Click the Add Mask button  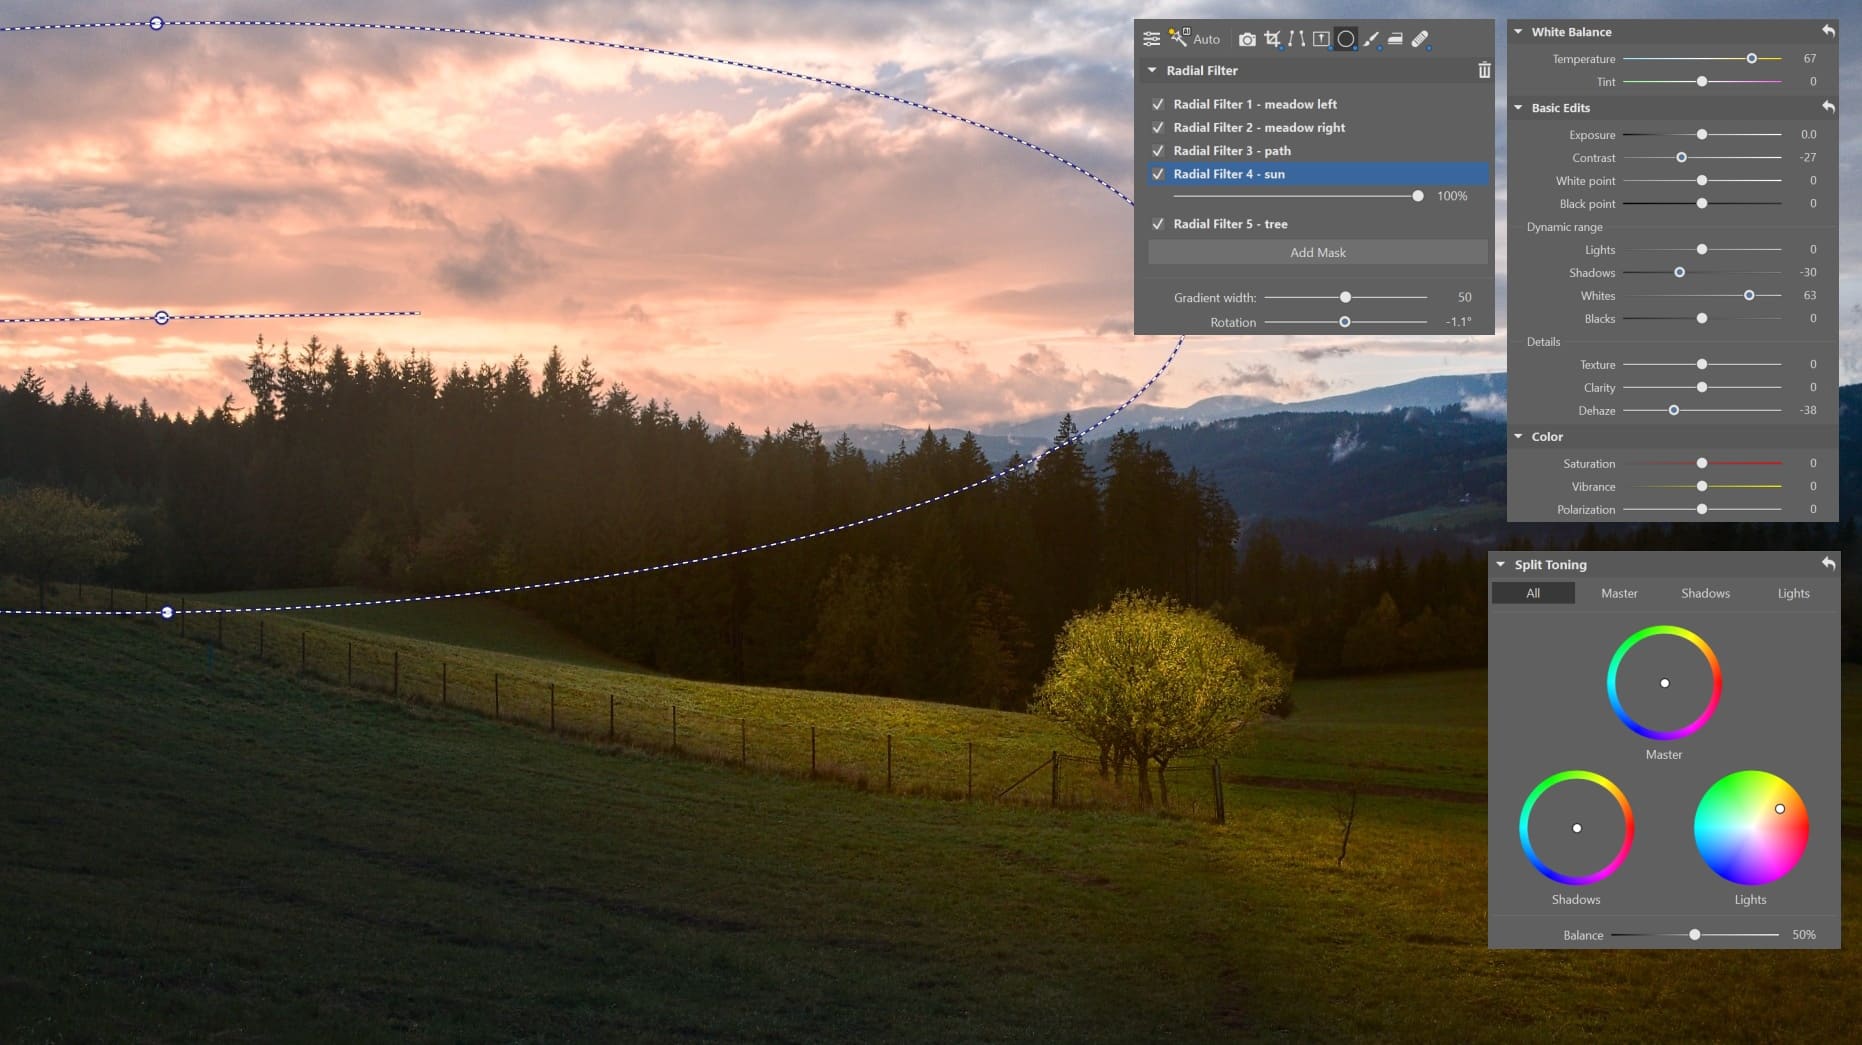(x=1317, y=252)
